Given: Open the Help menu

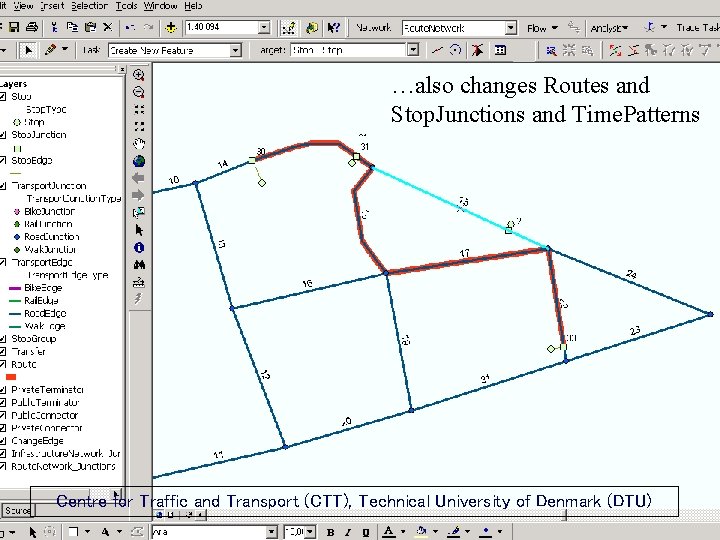Looking at the screenshot, I should [x=193, y=6].
